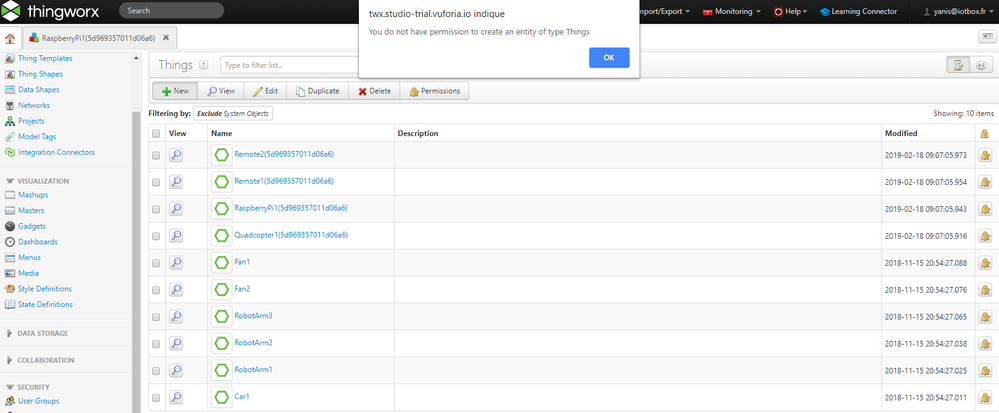Toggle the Exclude System Objects filter
This screenshot has height=413, width=999.
tap(233, 113)
